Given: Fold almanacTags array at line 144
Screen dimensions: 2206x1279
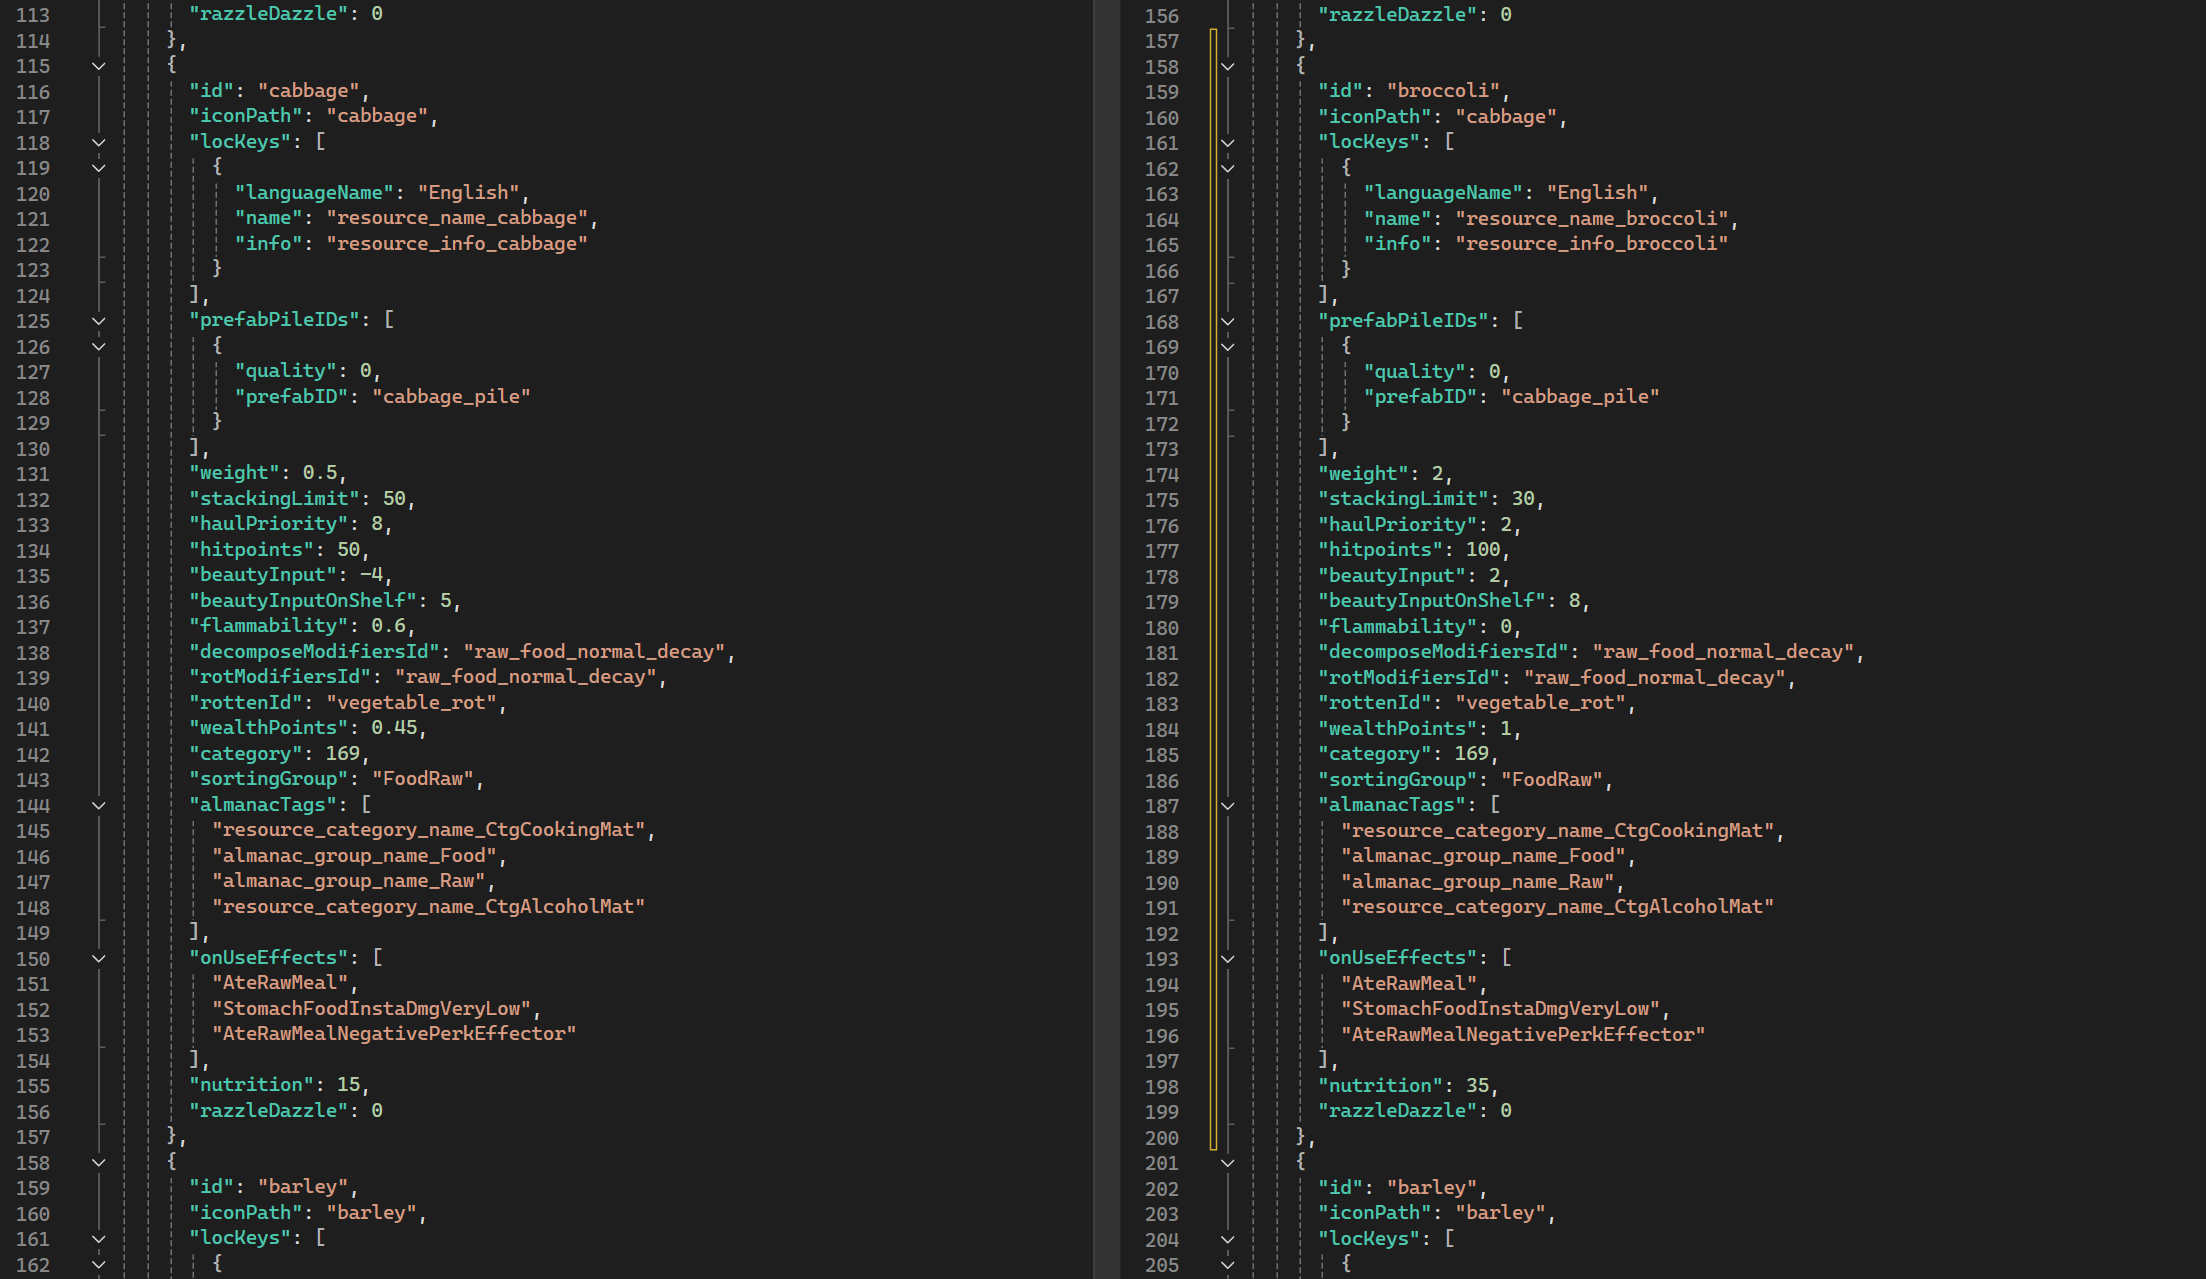Looking at the screenshot, I should (98, 805).
